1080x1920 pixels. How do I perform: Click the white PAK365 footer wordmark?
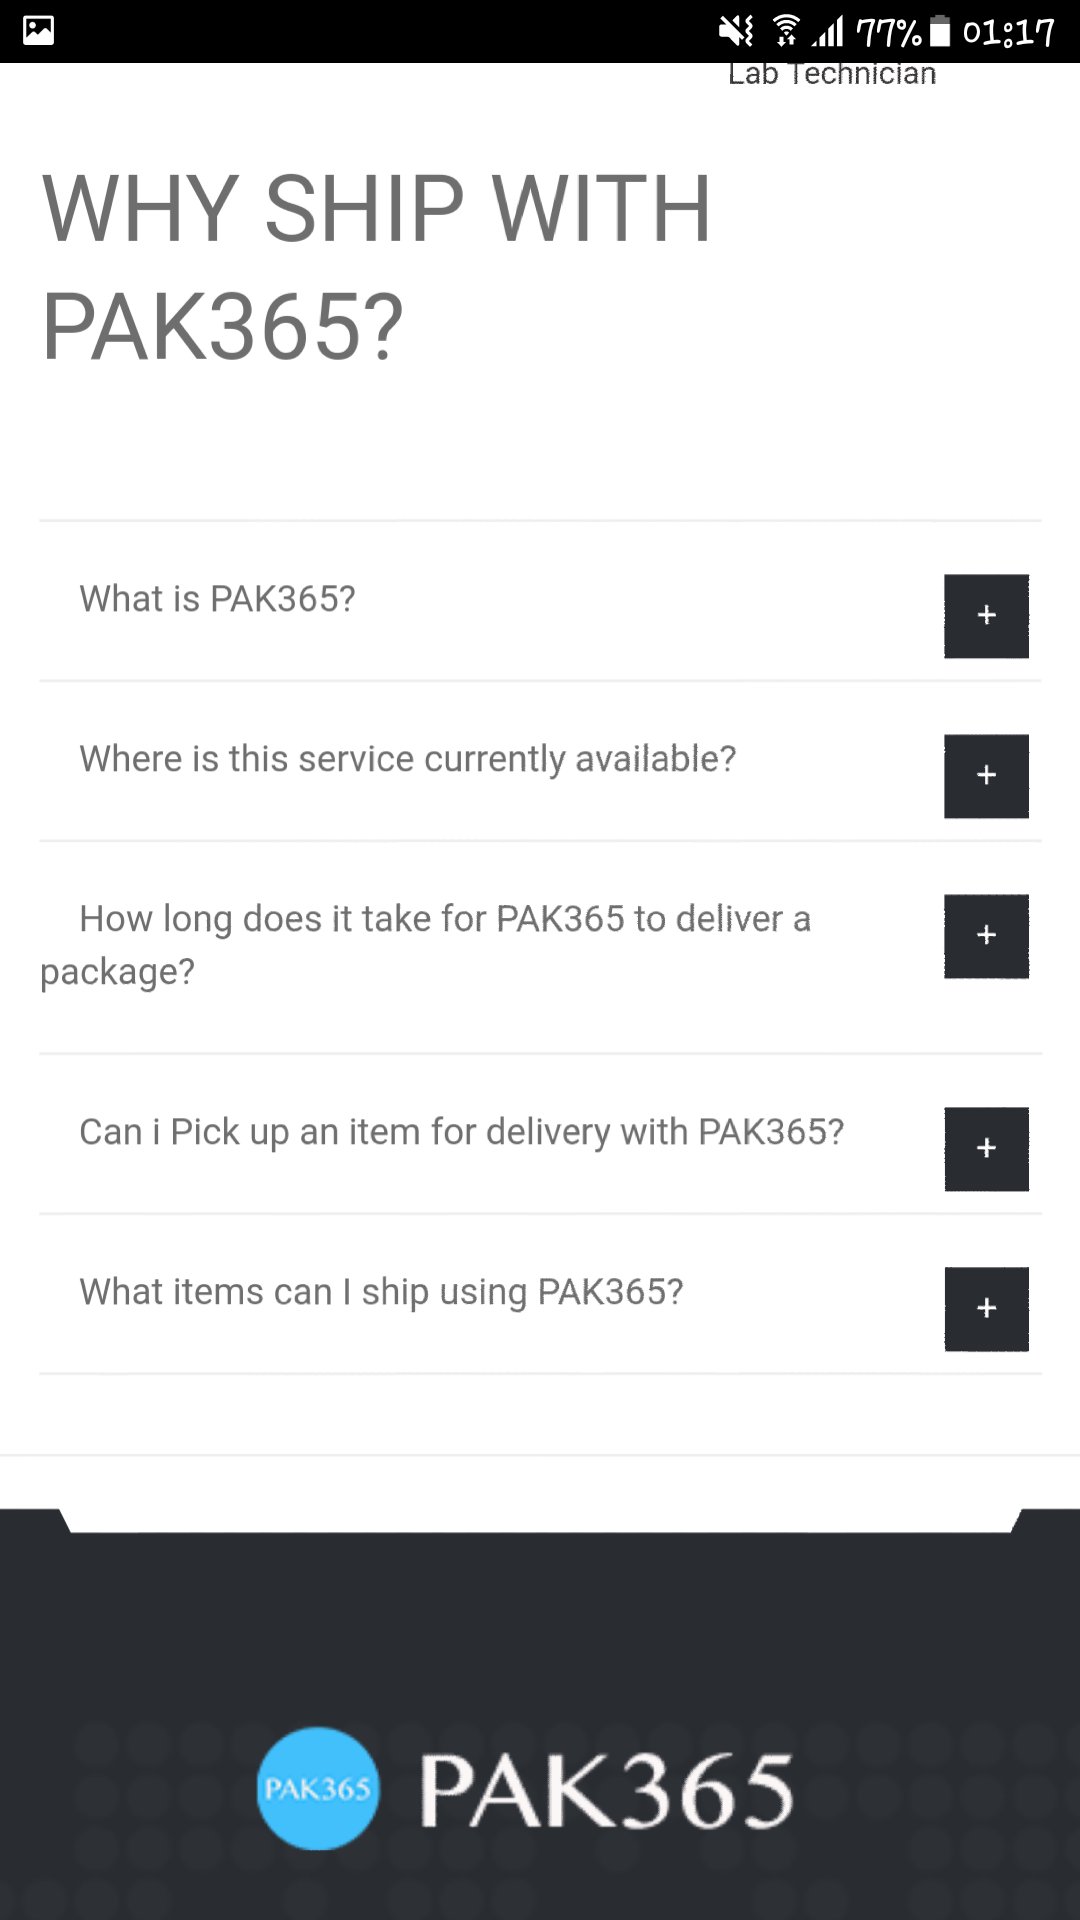coord(606,1792)
